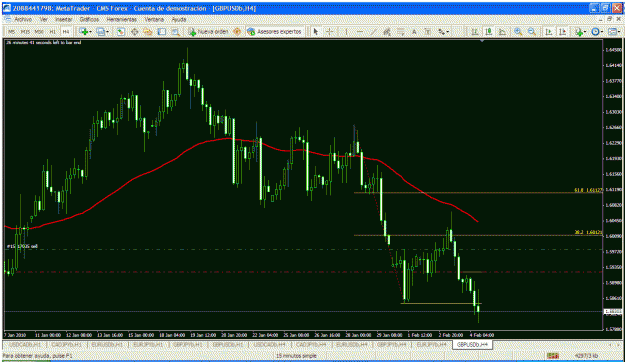Restore the inner chart window button
This screenshot has width=625, height=362.
[x=609, y=19]
